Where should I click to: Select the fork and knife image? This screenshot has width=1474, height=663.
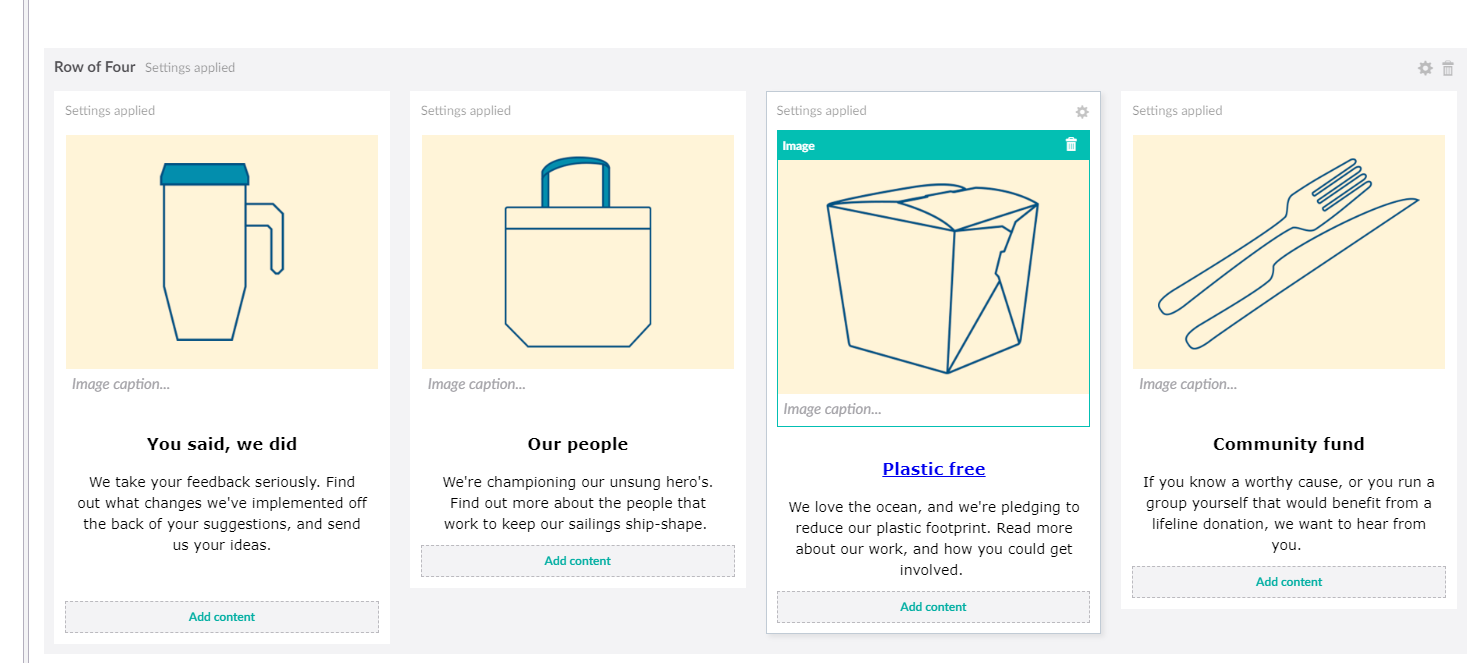[x=1289, y=252]
